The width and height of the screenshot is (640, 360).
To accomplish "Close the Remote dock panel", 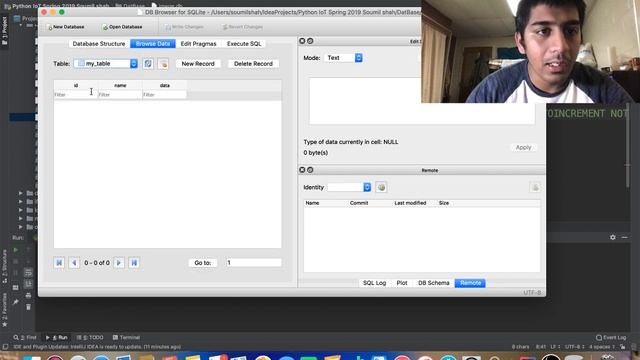I will (302, 170).
